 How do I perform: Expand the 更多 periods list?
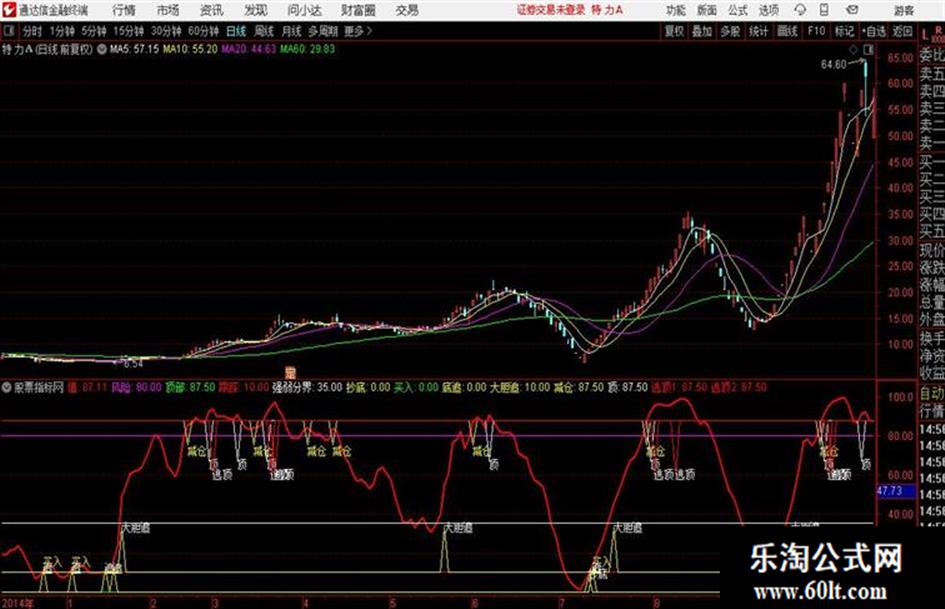pyautogui.click(x=358, y=31)
